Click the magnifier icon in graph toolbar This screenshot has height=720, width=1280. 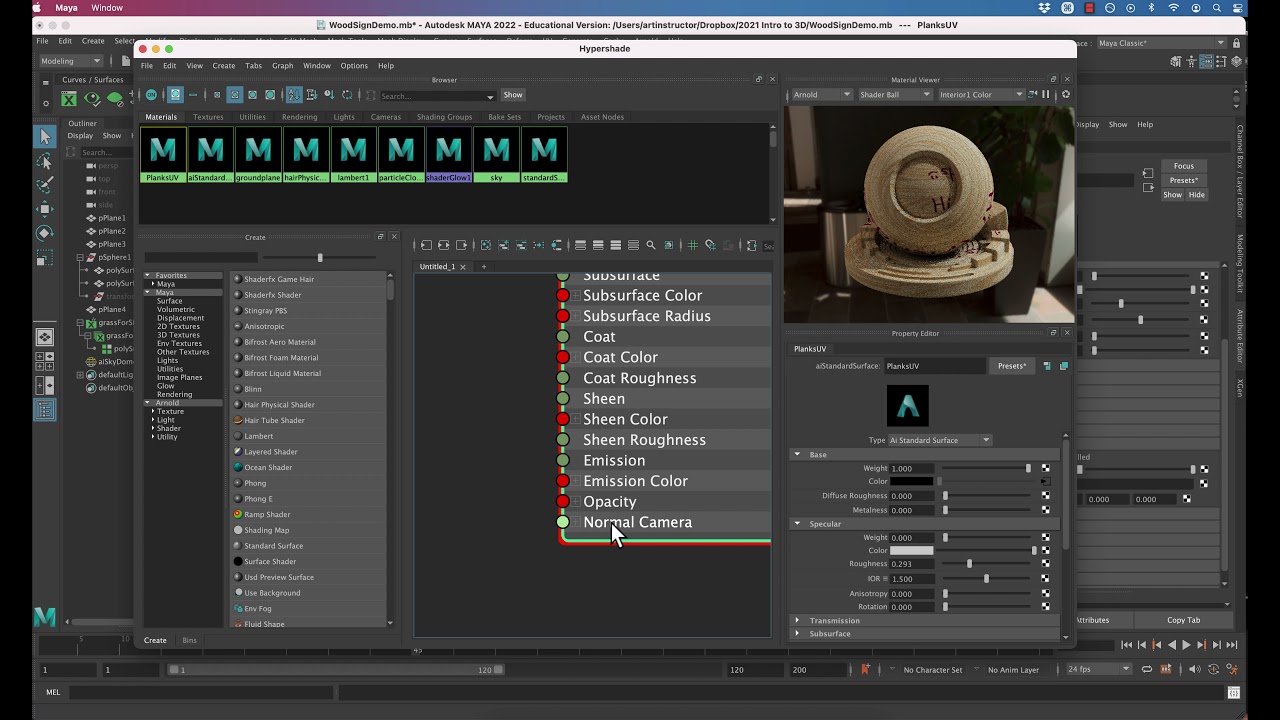[x=651, y=245]
